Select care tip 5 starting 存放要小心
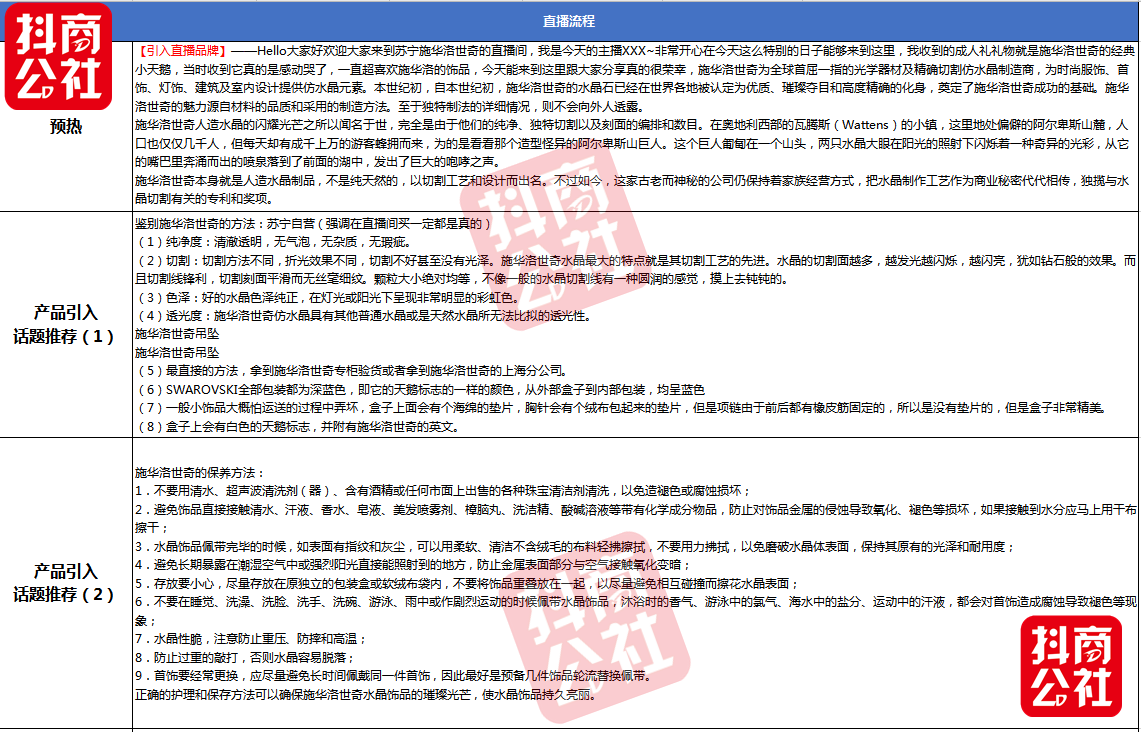Viewport: 1141px width, 732px height. point(467,584)
